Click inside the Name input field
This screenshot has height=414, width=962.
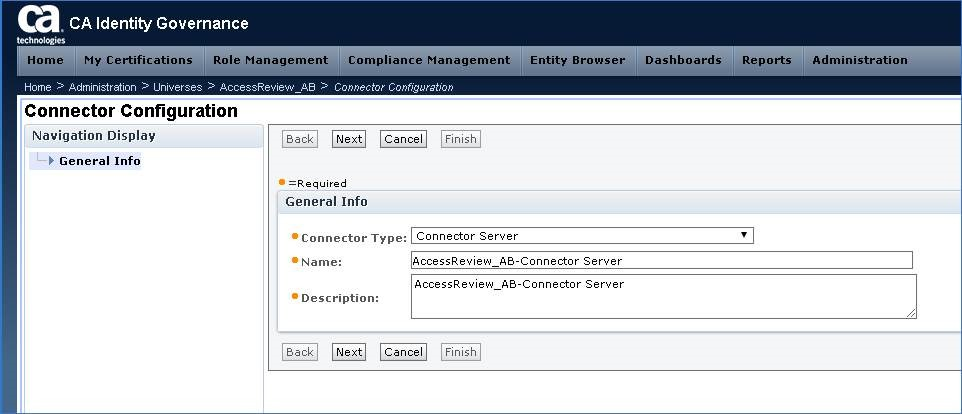[661, 261]
